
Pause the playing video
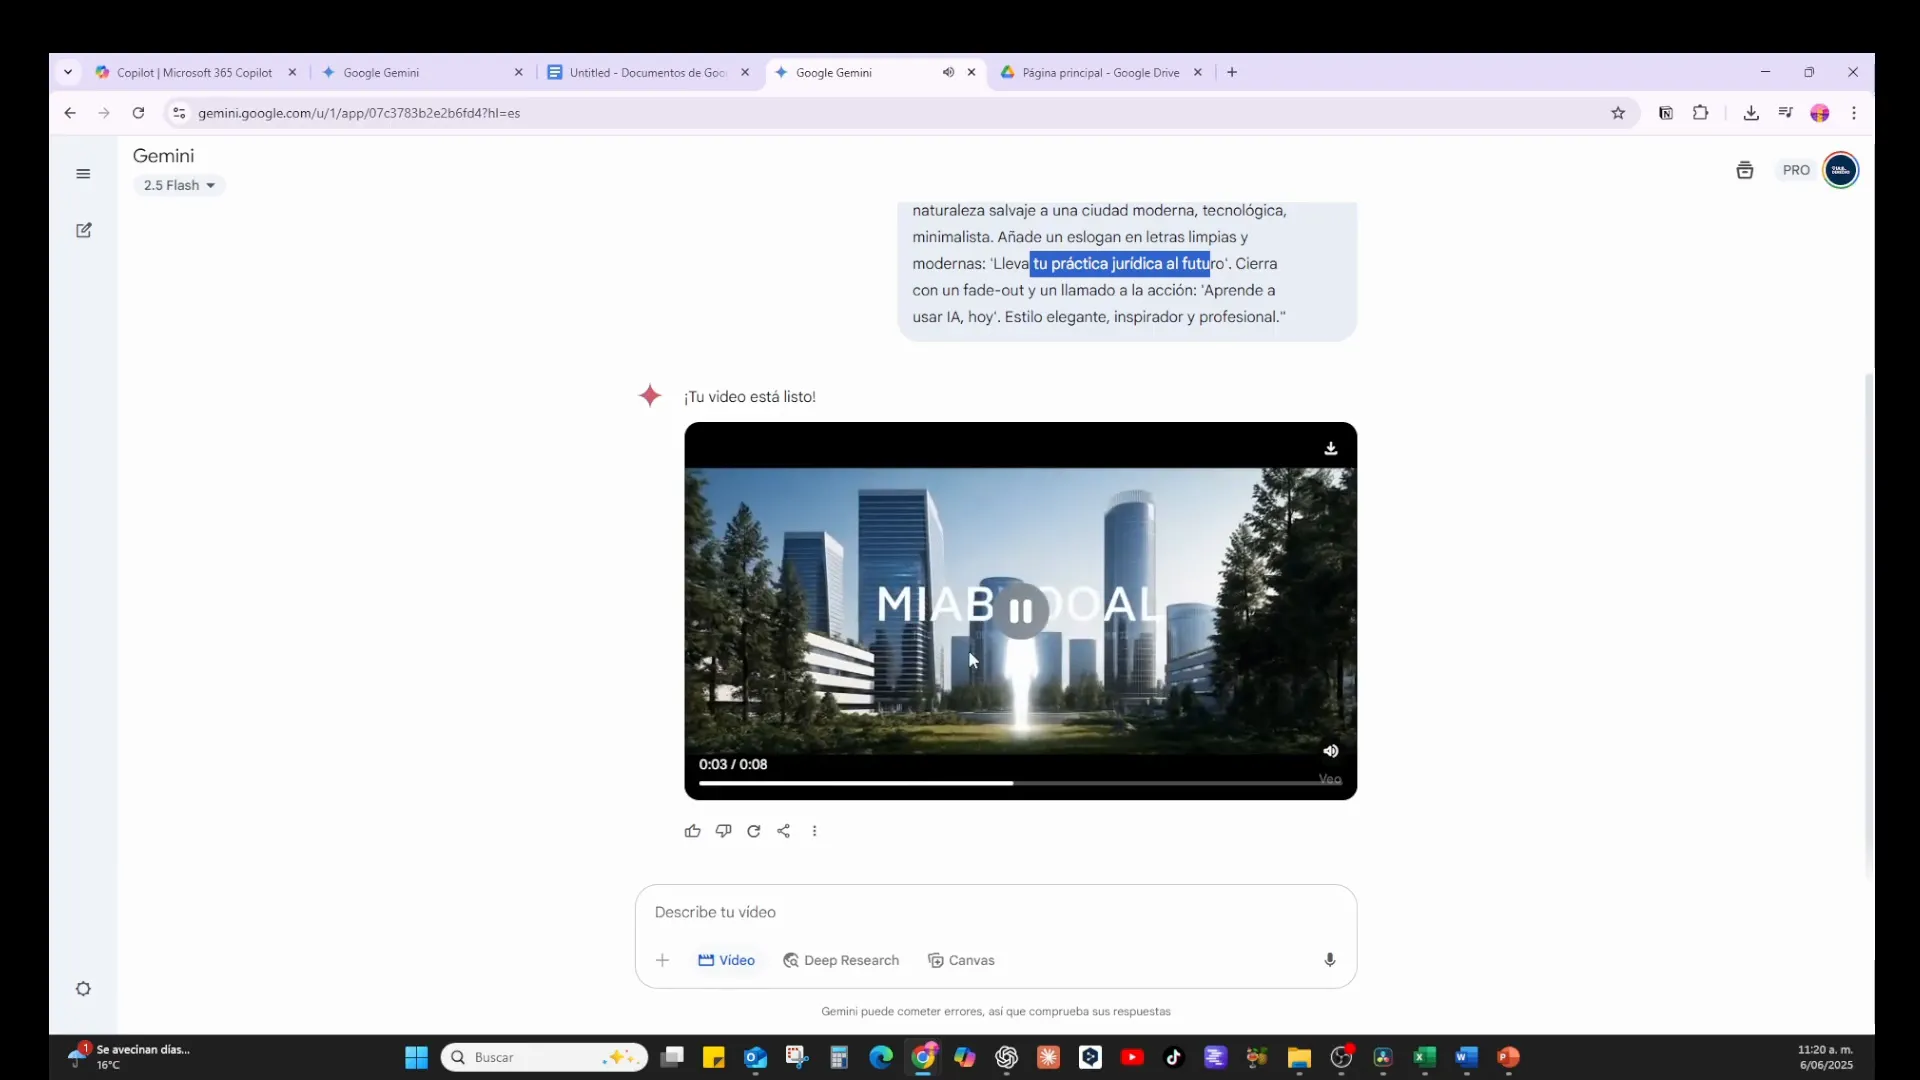coord(1021,612)
